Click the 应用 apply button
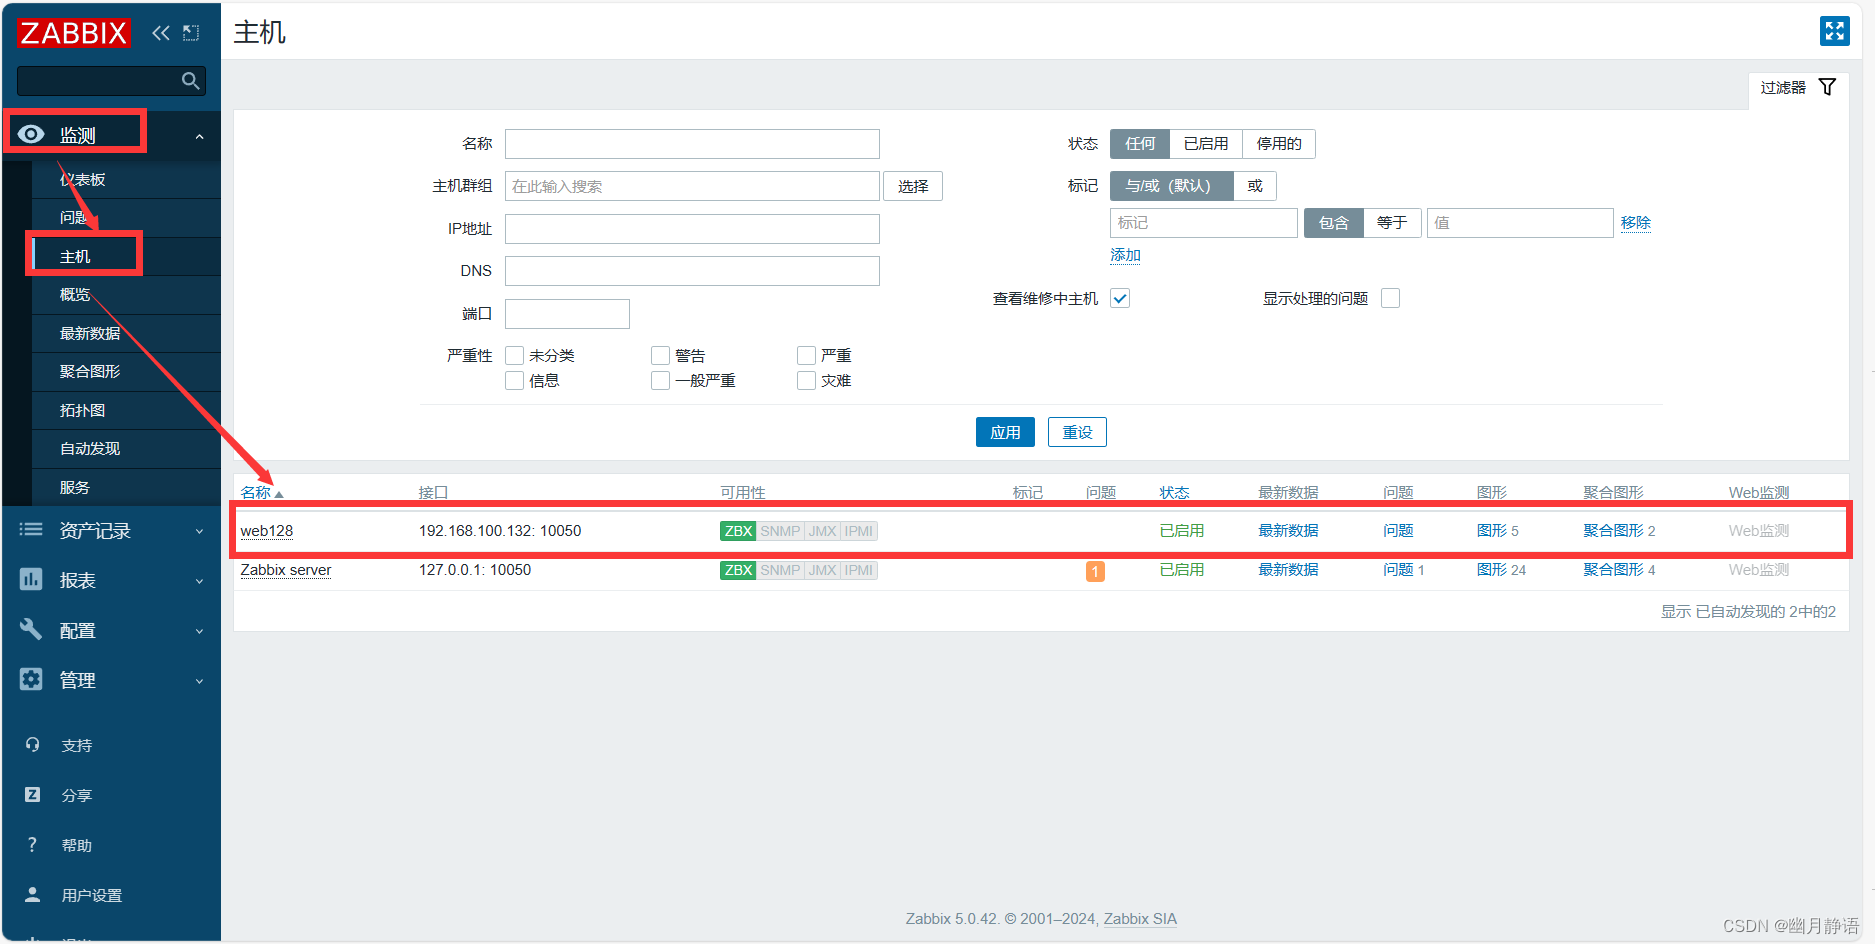The width and height of the screenshot is (1875, 944). pyautogui.click(x=1005, y=432)
